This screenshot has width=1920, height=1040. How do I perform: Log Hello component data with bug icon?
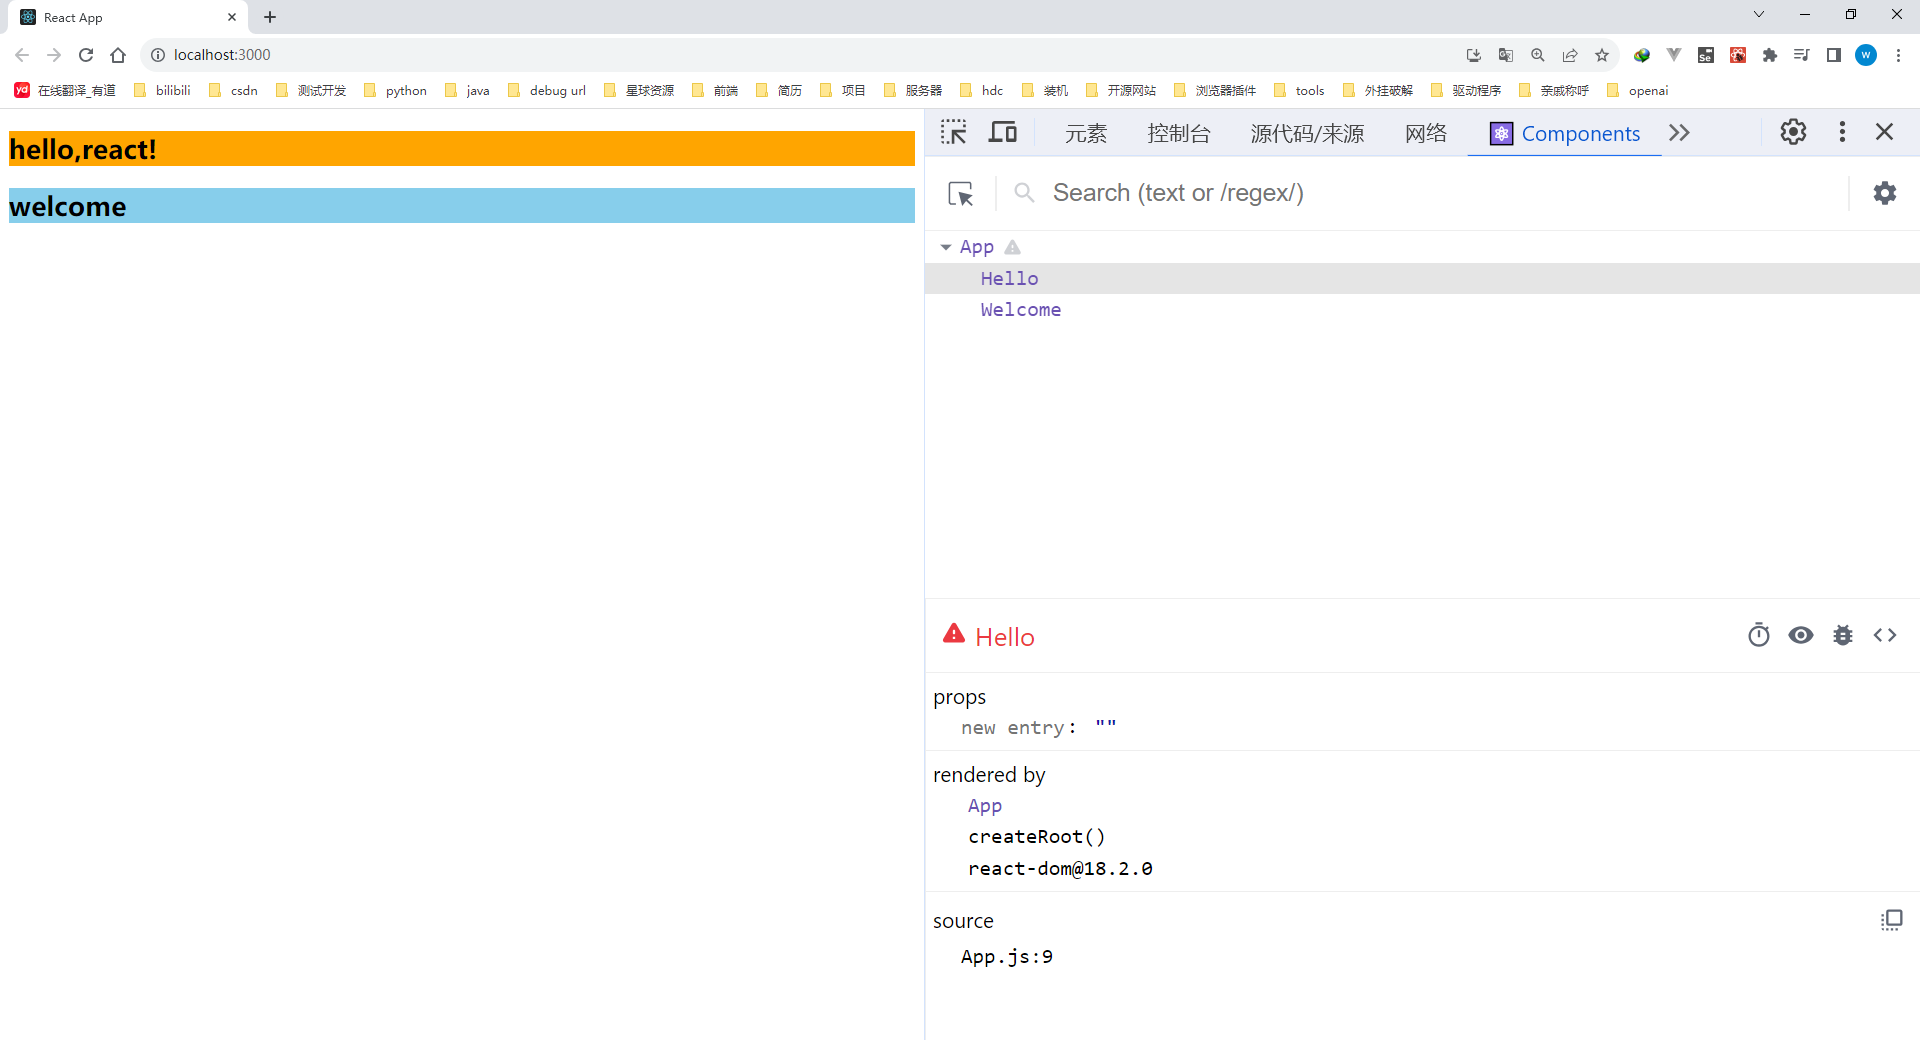pos(1843,635)
